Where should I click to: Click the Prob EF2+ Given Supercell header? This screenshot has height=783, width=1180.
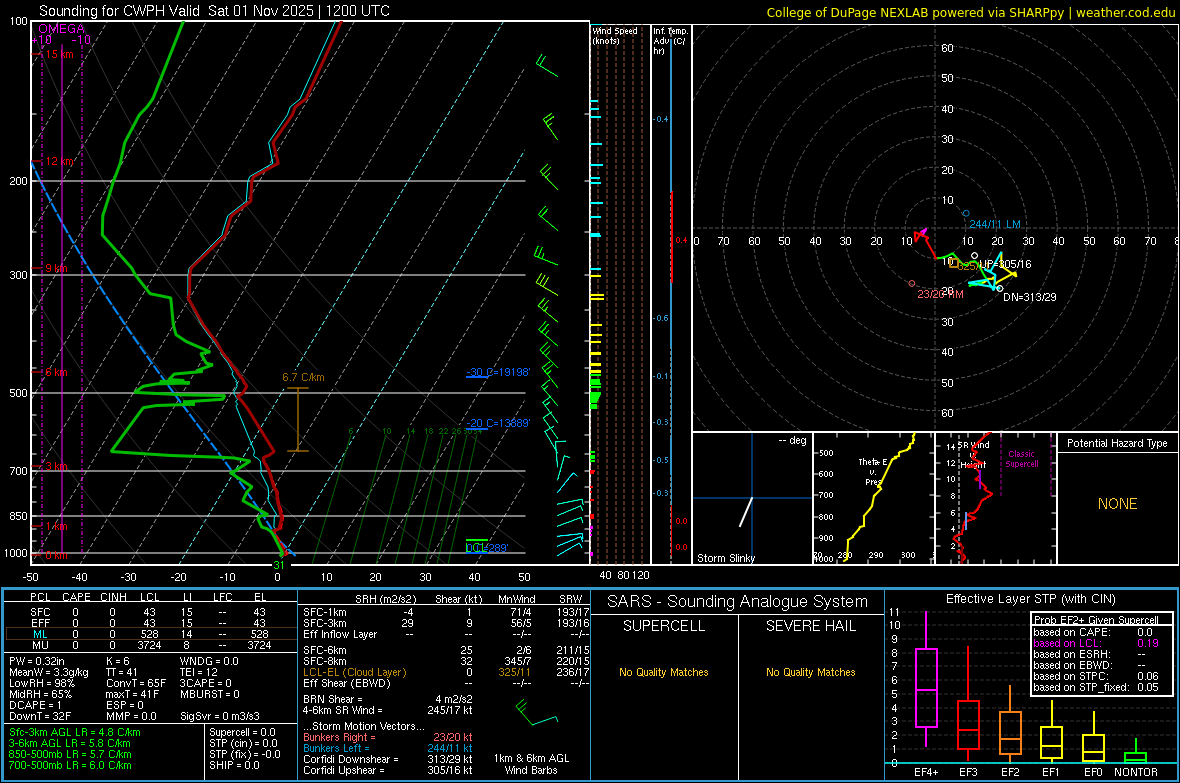click(1096, 620)
